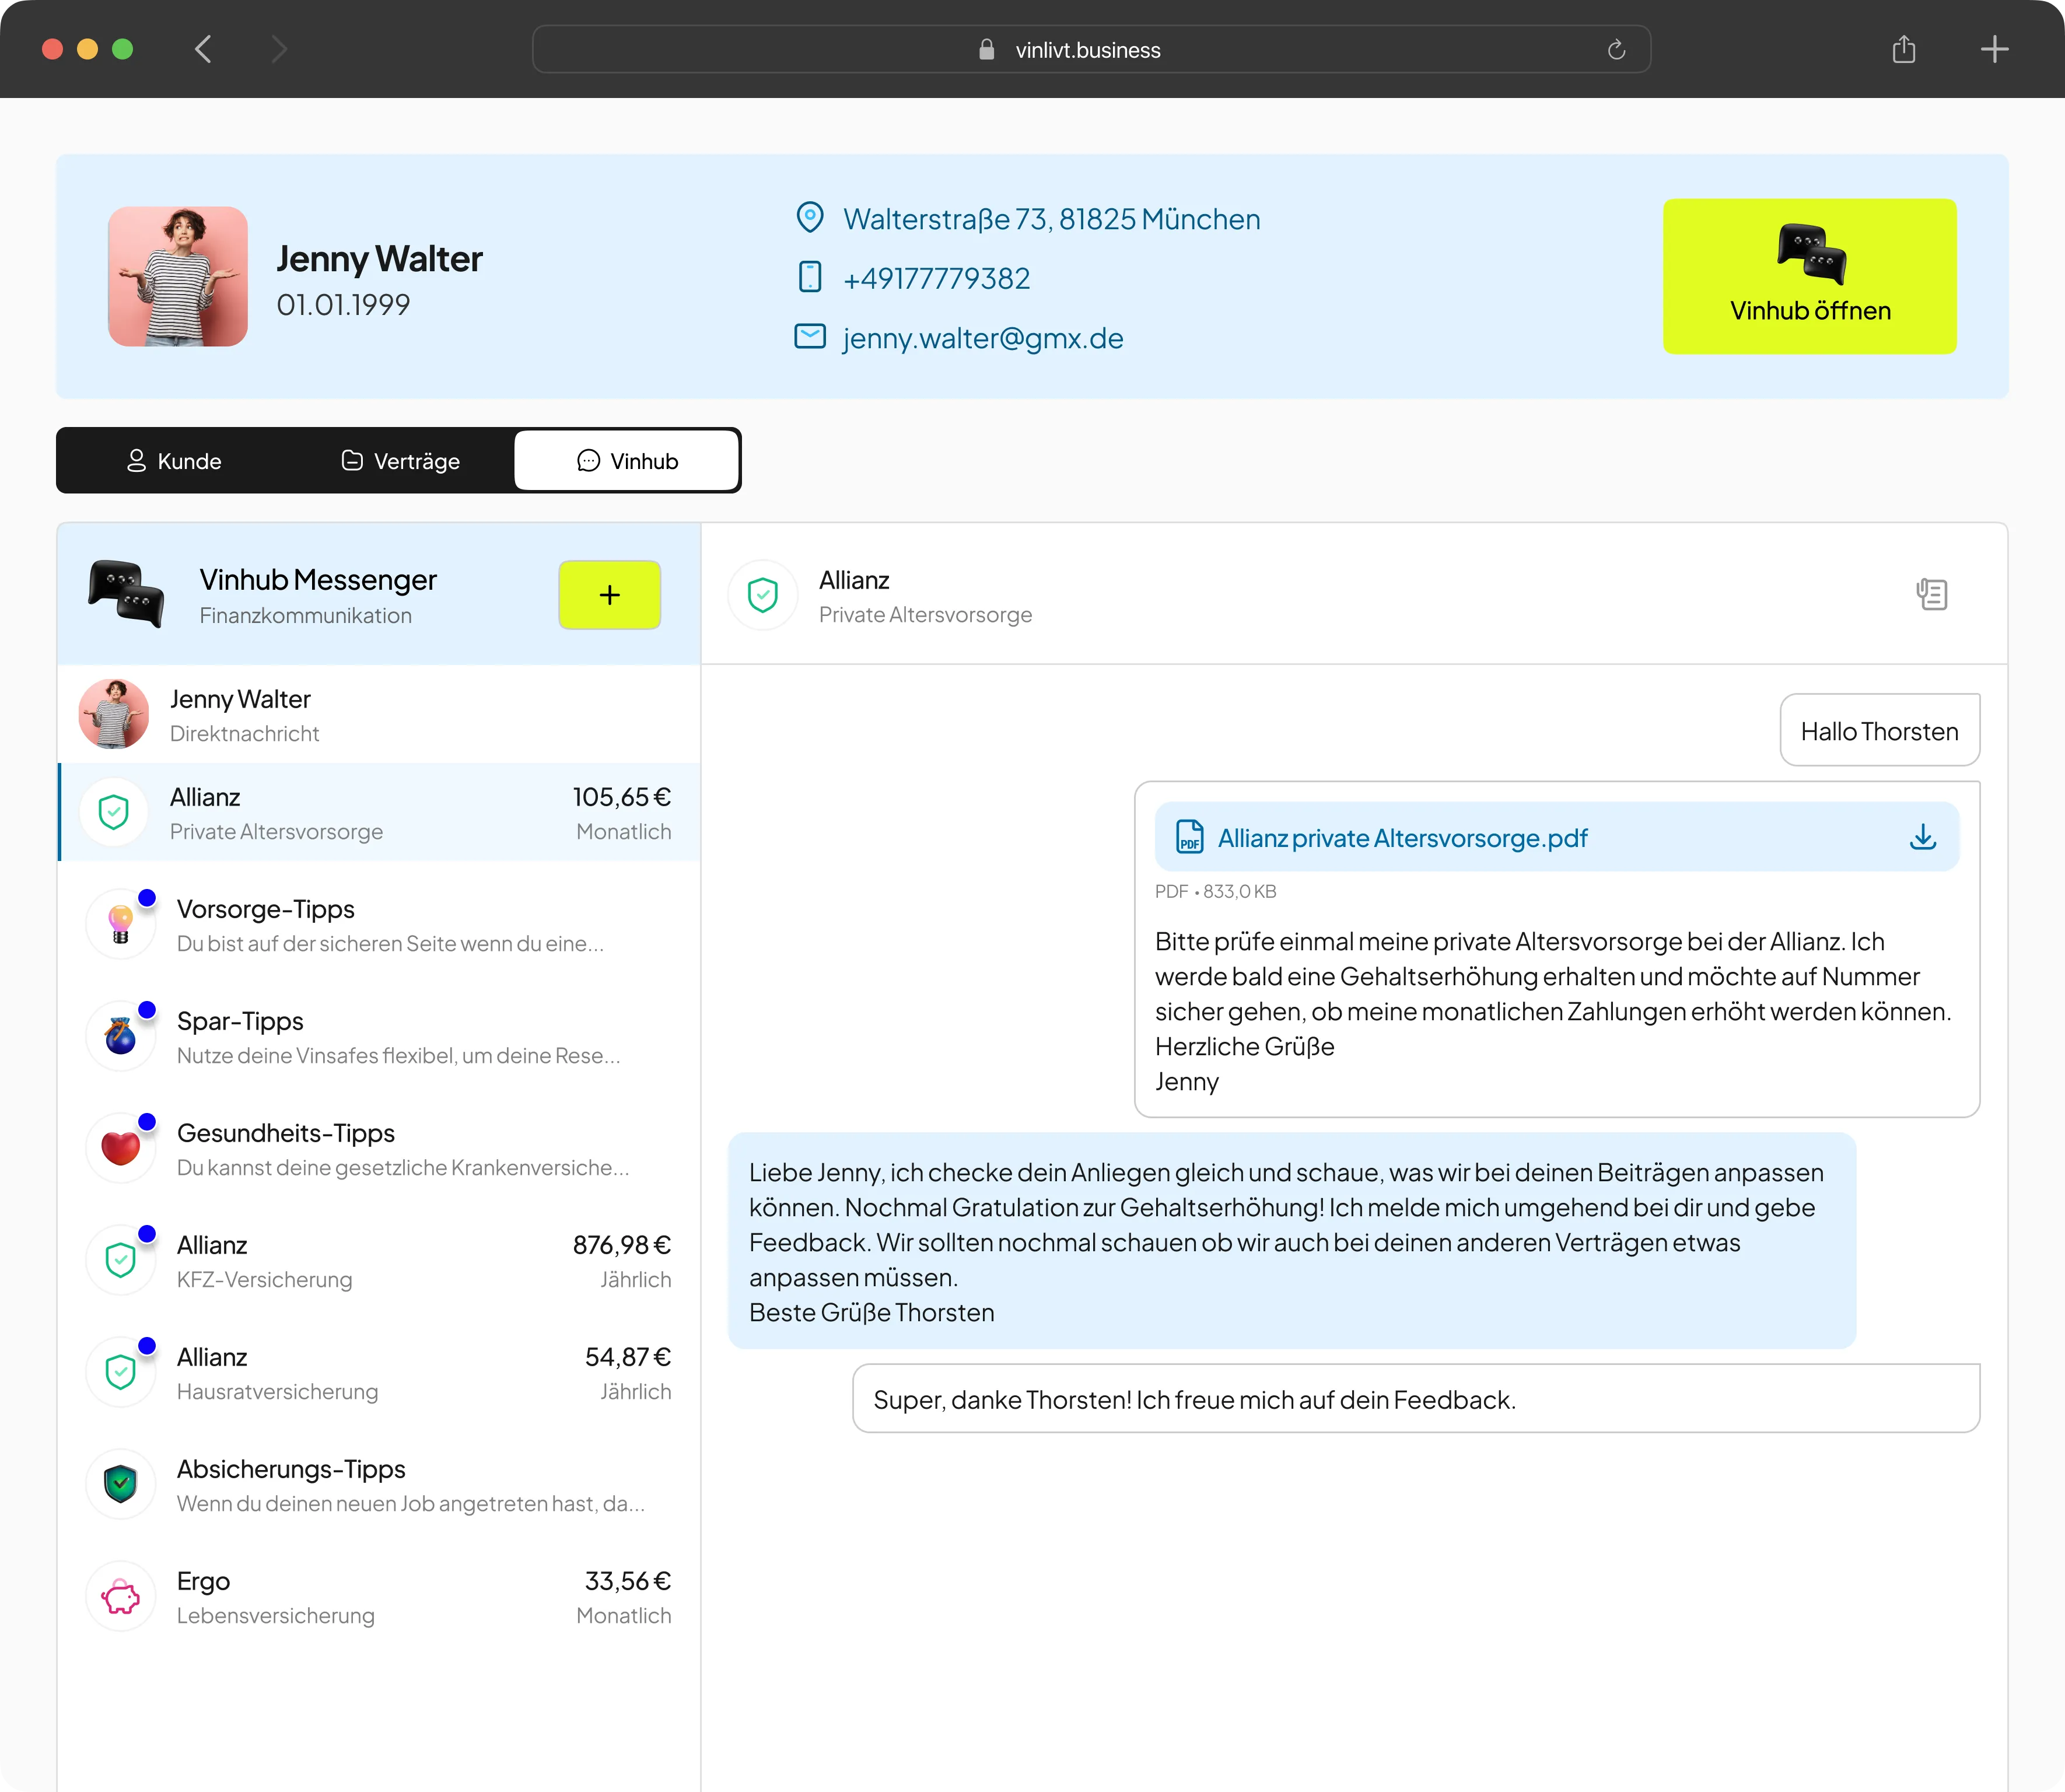The height and width of the screenshot is (1792, 2065).
Task: Click the Hallo Thorsten message bubble
Action: pyautogui.click(x=1879, y=730)
